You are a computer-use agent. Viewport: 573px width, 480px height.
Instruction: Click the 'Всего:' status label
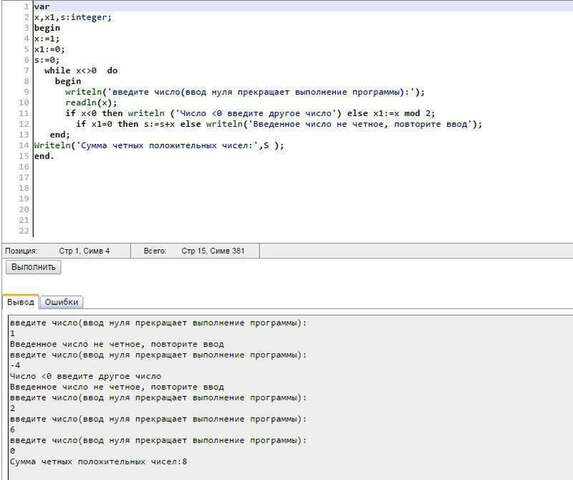coord(155,251)
